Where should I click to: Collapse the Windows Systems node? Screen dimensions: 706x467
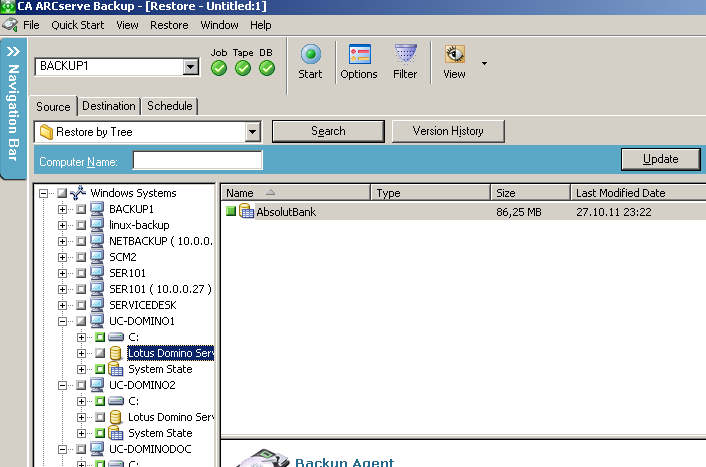43,193
